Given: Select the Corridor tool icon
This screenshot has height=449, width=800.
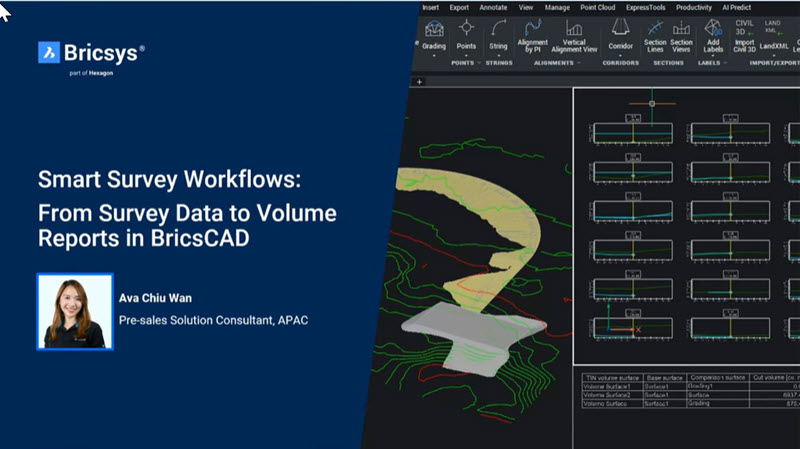Looking at the screenshot, I should (x=620, y=28).
